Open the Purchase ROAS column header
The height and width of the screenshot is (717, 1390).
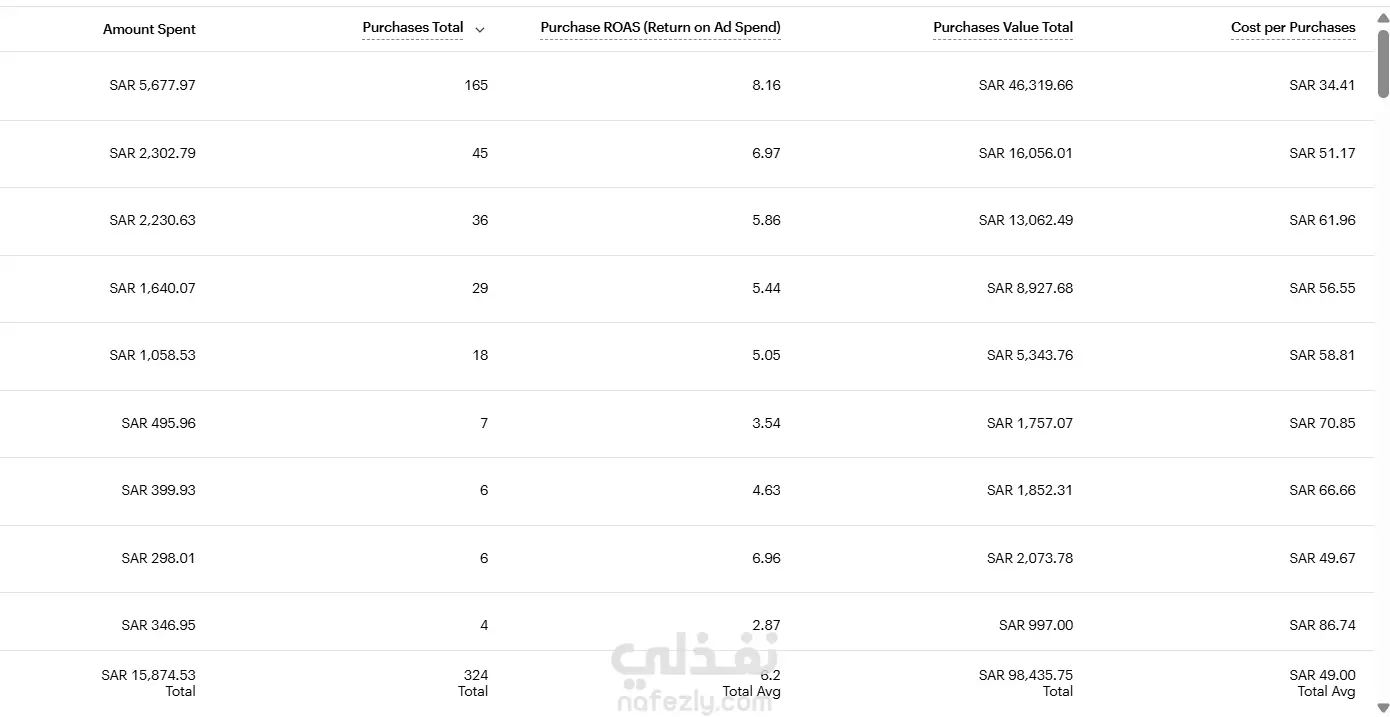click(660, 28)
